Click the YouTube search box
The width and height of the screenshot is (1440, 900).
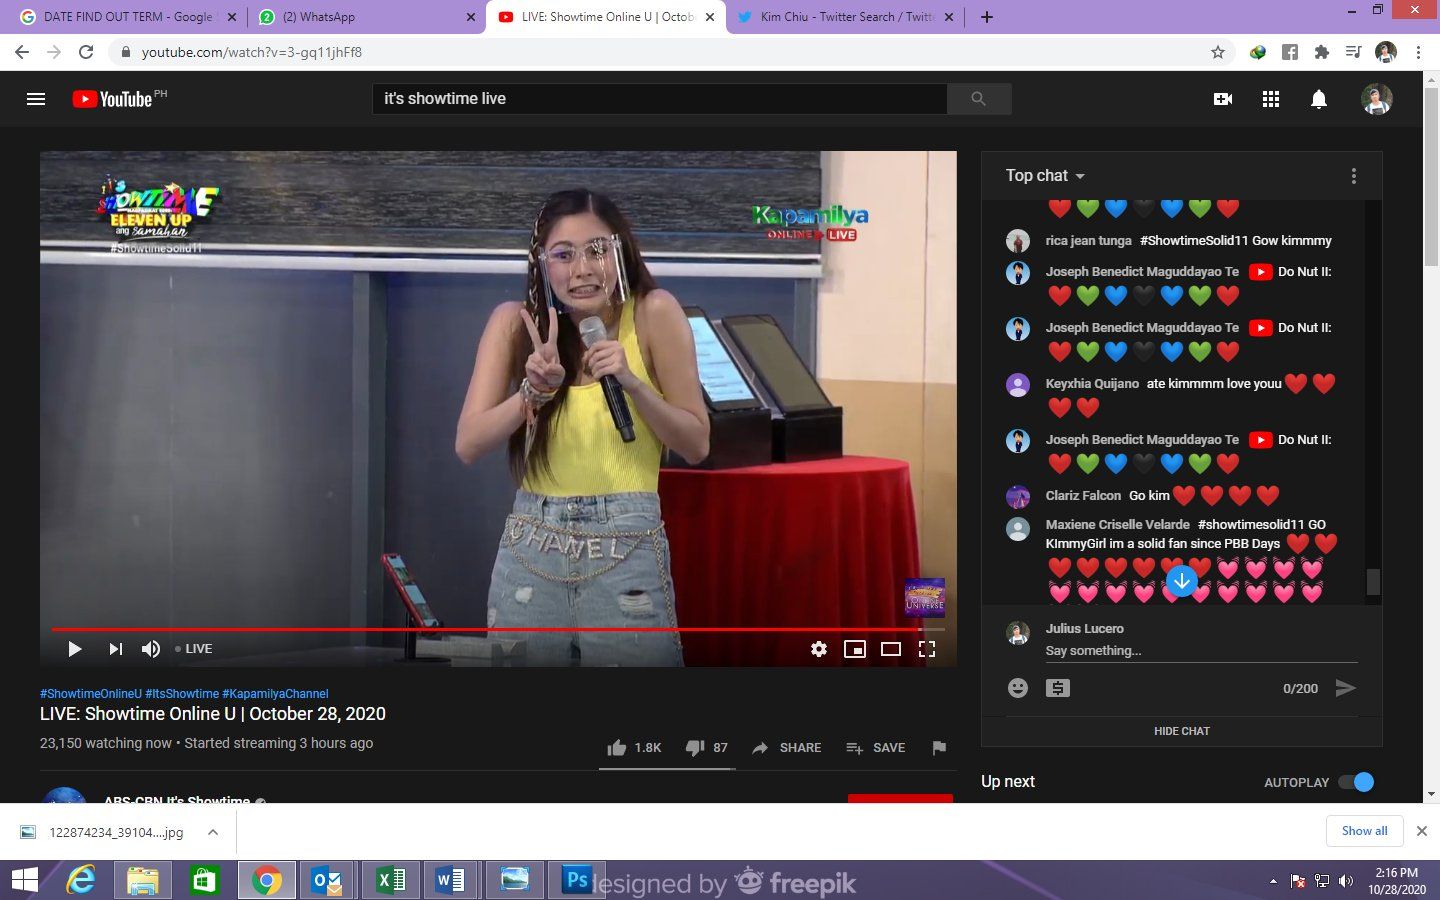(660, 99)
